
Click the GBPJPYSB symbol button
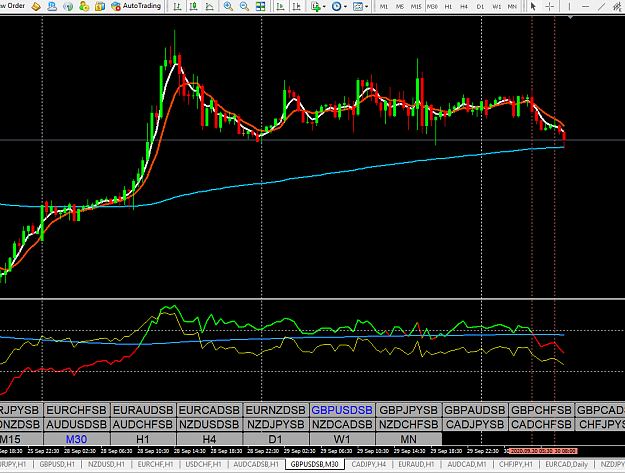point(409,410)
